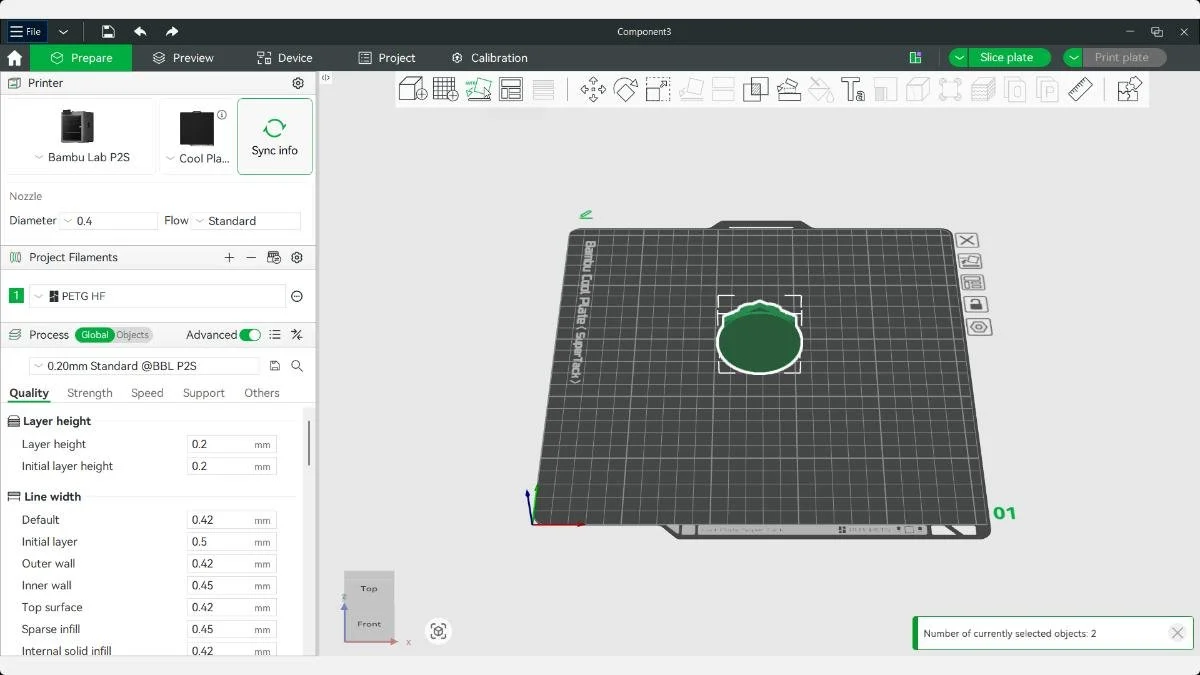Click the plate auto-orient icon
This screenshot has width=1200, height=675.
[x=970, y=261]
